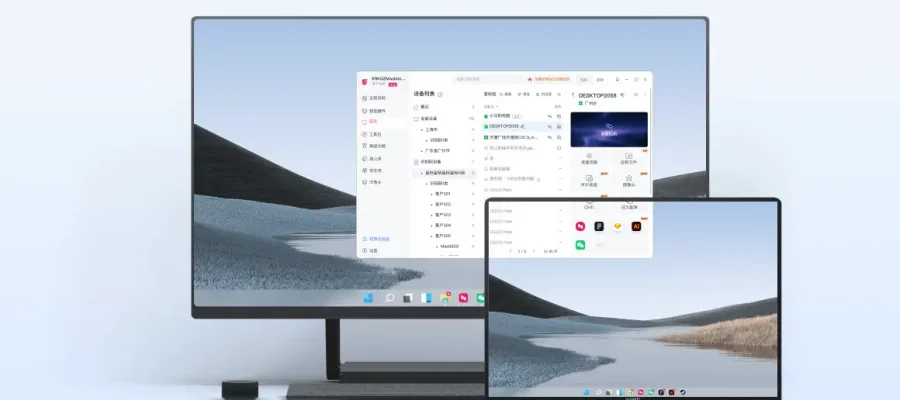Click the DESKTOP2098 remote desktop preview thumbnail
Image resolution: width=900 pixels, height=400 pixels.
tap(608, 129)
